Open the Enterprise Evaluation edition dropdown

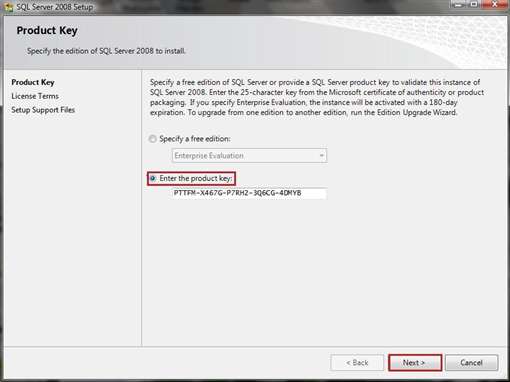click(x=249, y=156)
